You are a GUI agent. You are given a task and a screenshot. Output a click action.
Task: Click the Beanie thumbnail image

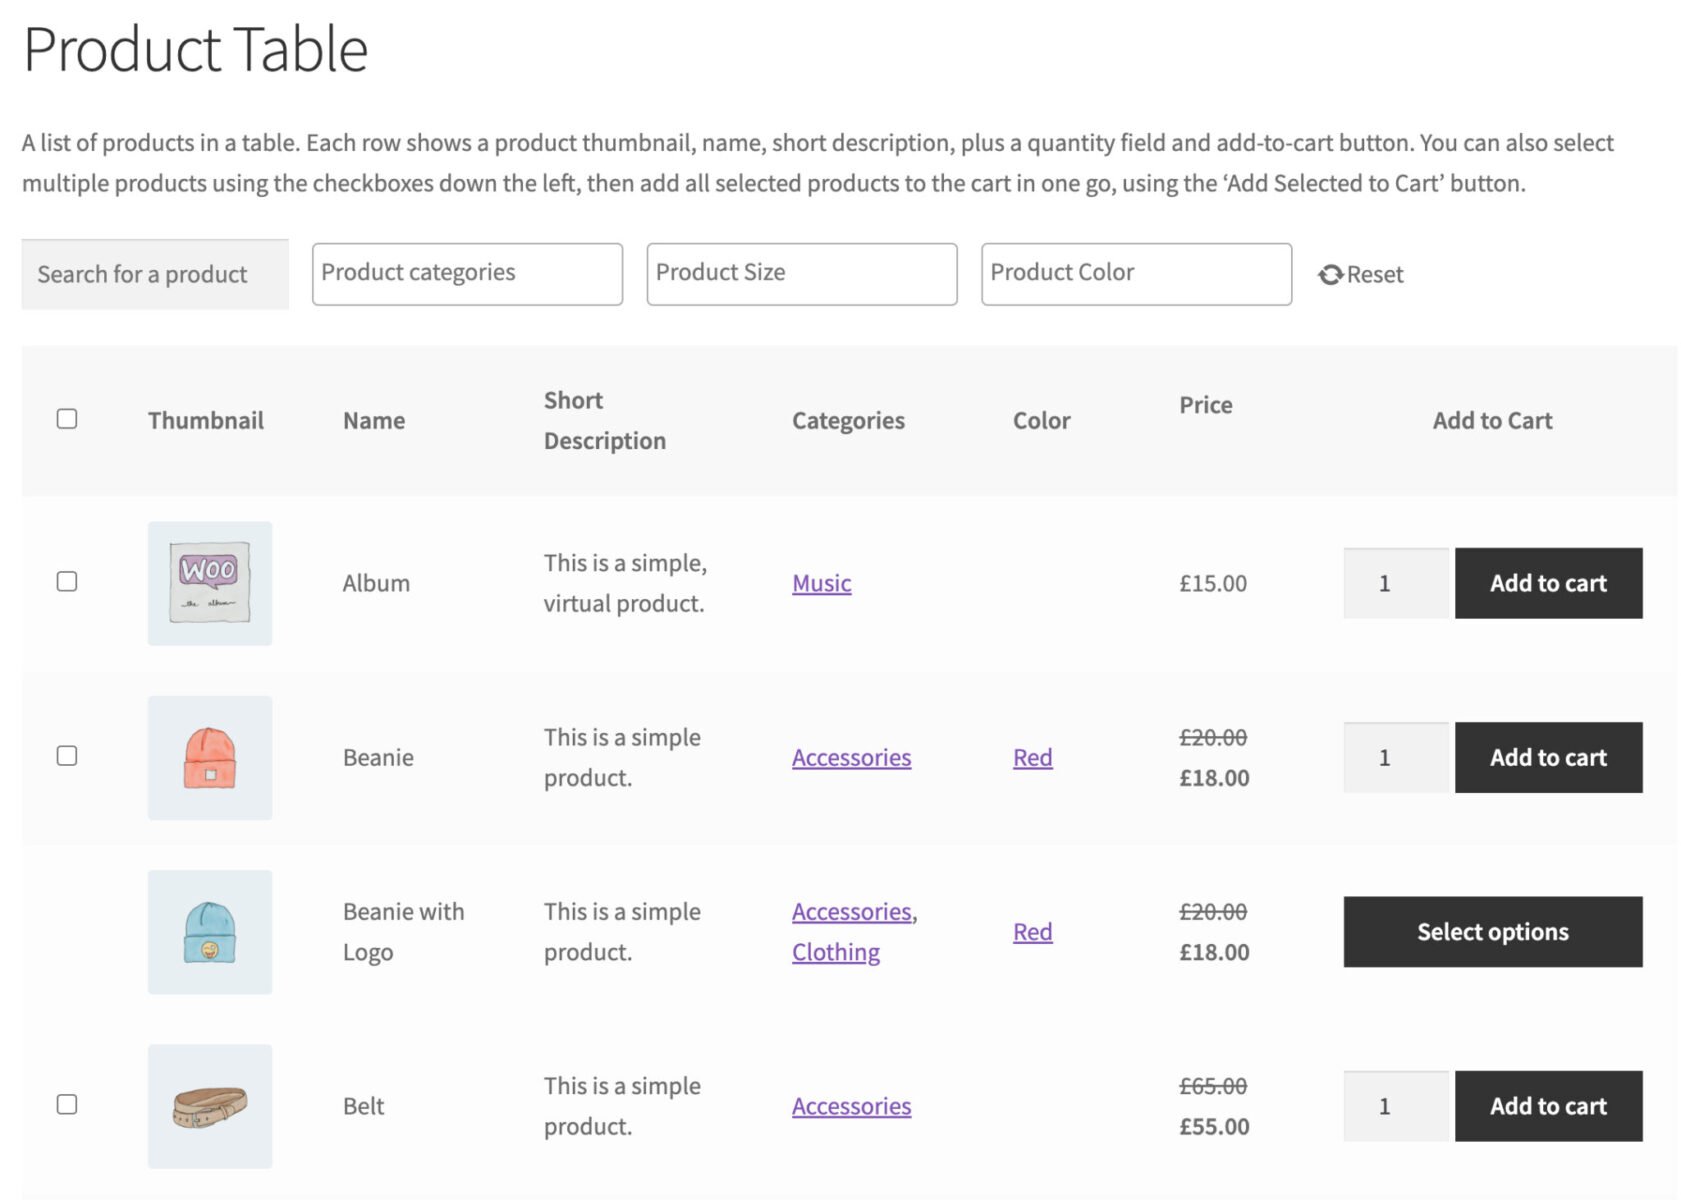pyautogui.click(x=209, y=757)
